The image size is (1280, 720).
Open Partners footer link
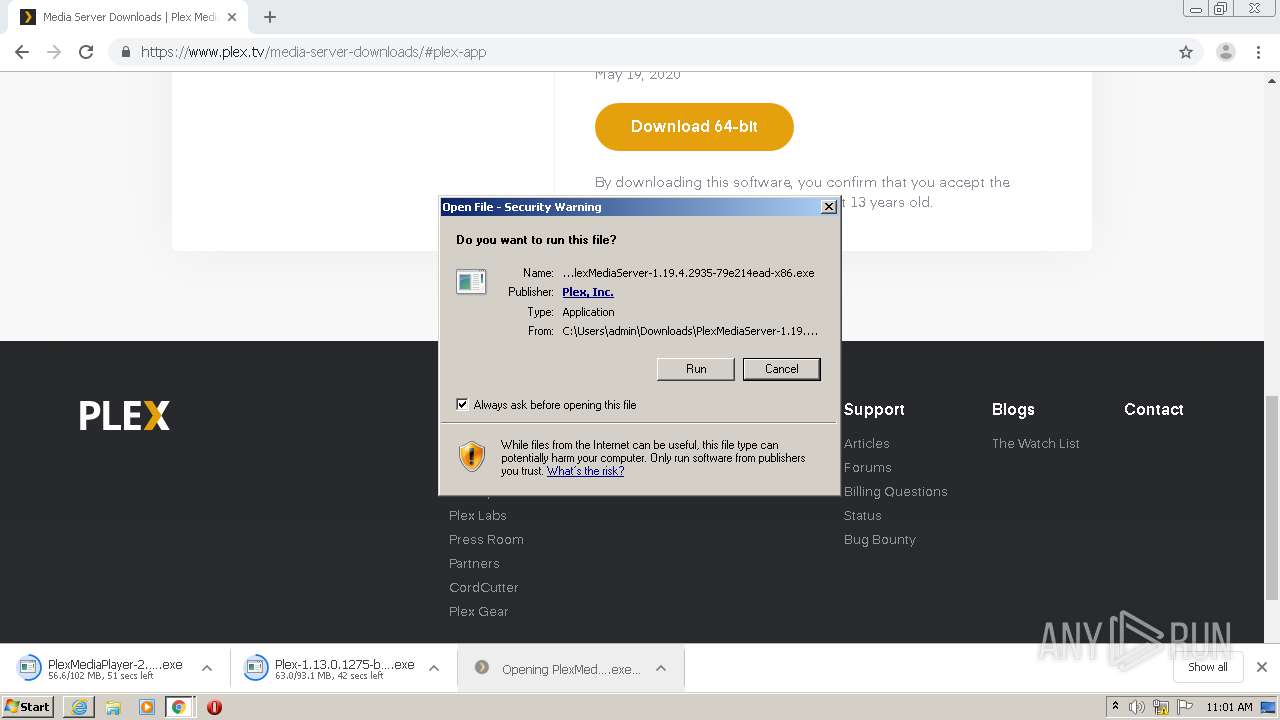point(474,563)
